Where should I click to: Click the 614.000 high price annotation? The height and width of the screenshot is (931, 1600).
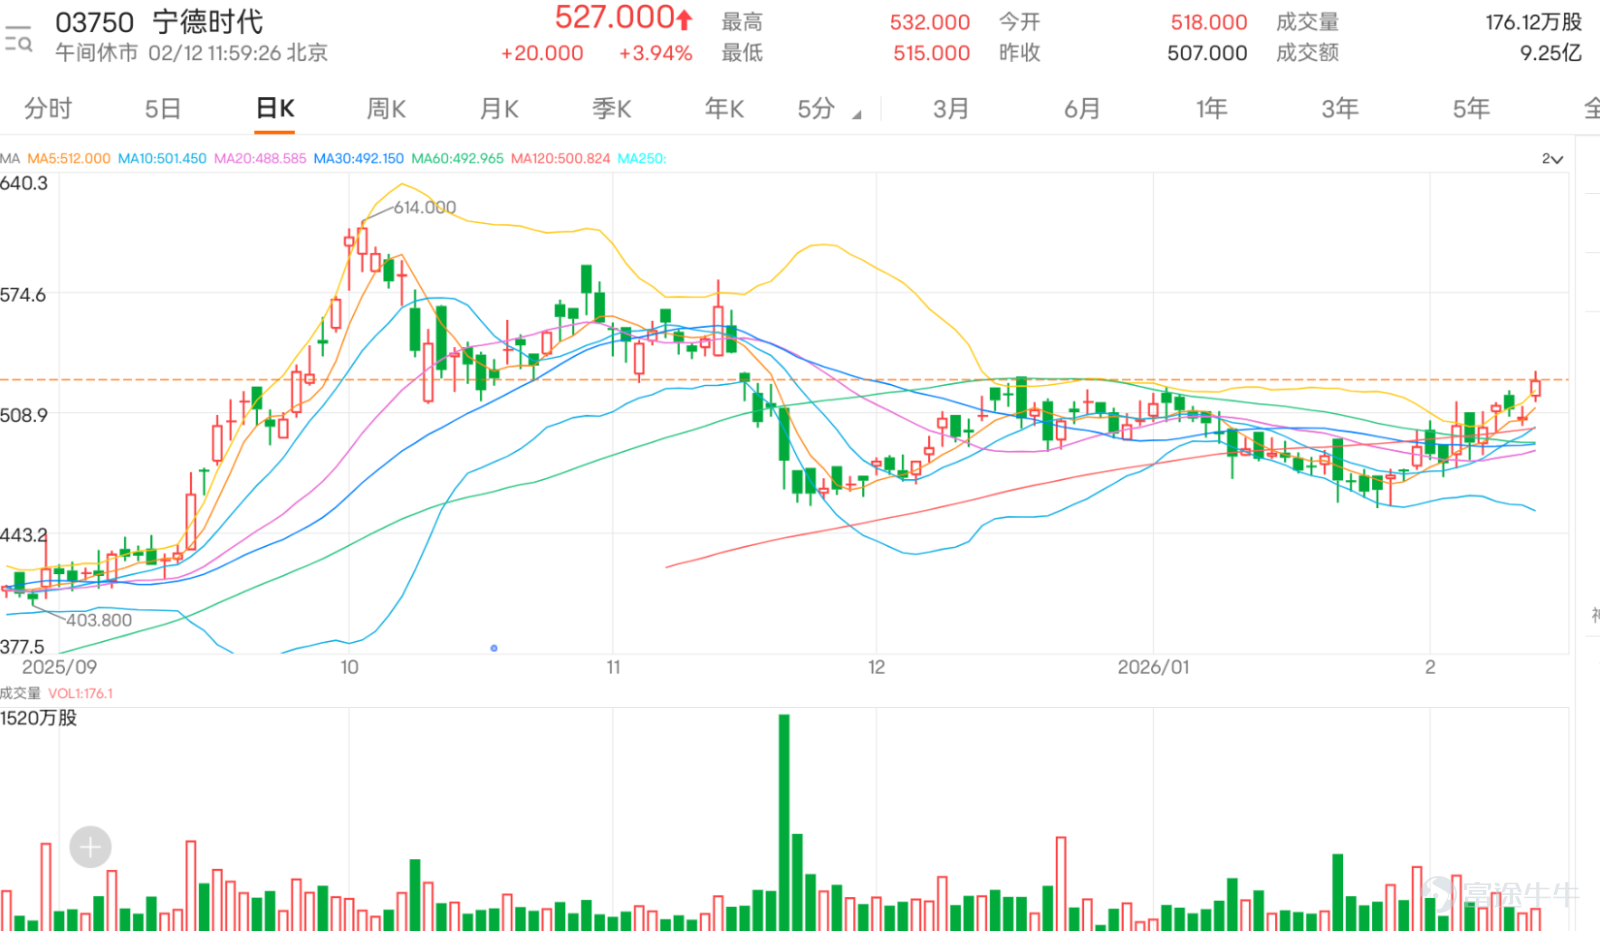[425, 208]
